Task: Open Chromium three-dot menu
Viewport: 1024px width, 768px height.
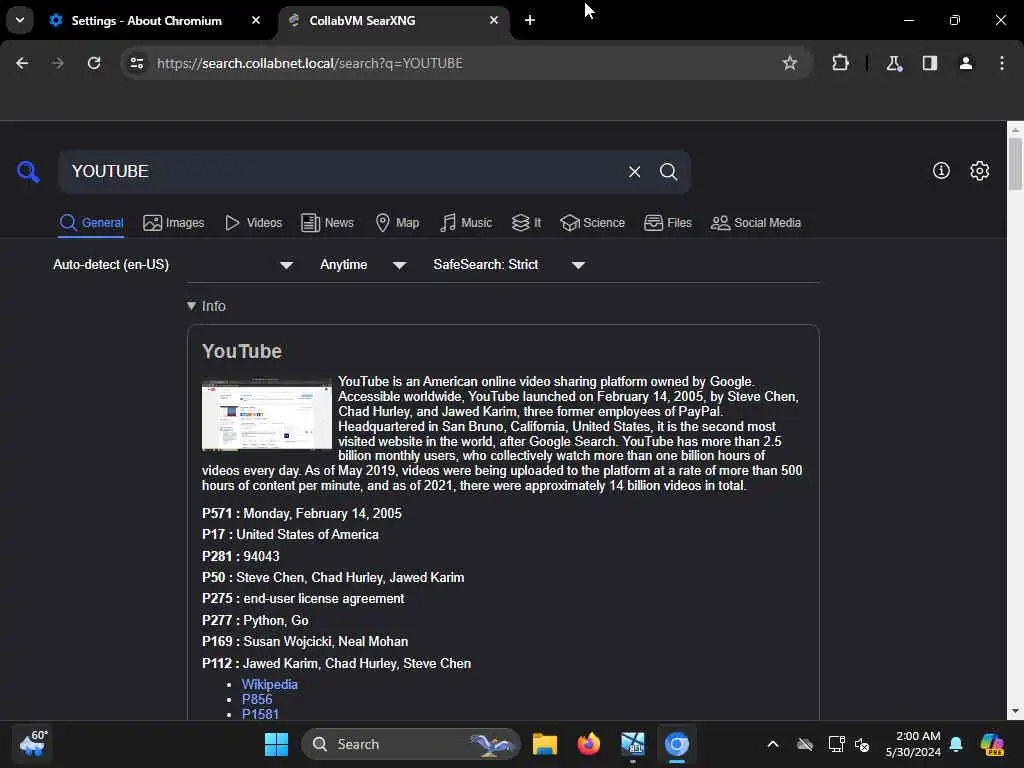Action: (x=1002, y=63)
